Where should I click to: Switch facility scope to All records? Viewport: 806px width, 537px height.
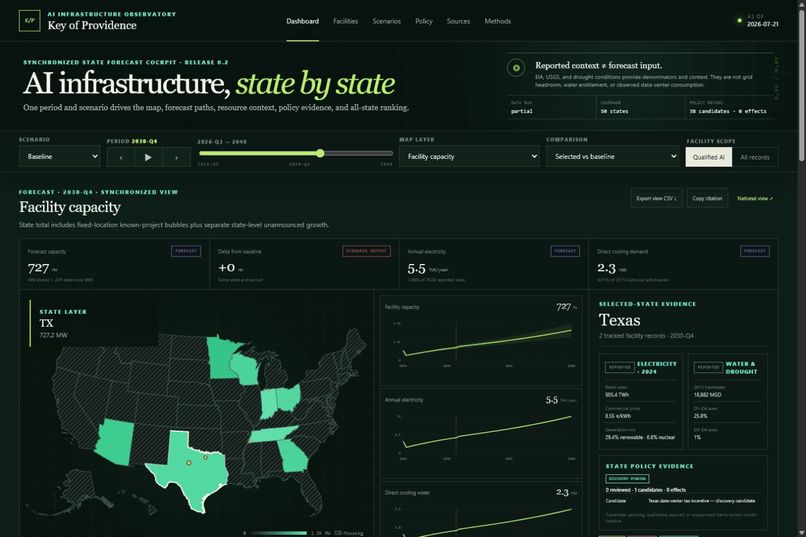point(755,157)
